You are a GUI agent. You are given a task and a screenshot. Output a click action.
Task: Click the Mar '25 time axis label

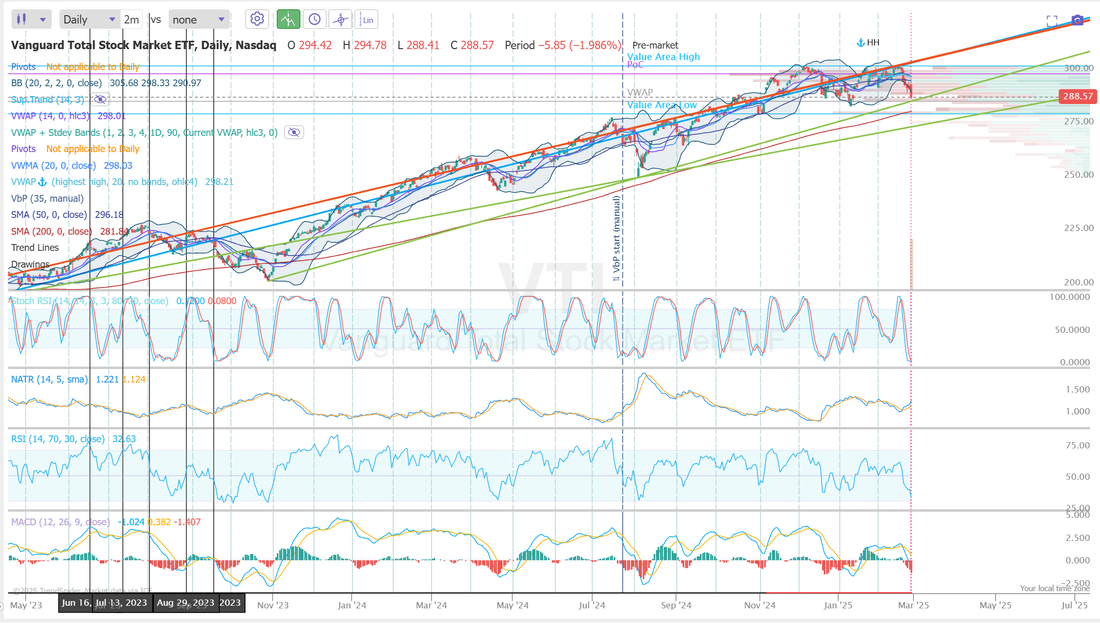(x=913, y=605)
